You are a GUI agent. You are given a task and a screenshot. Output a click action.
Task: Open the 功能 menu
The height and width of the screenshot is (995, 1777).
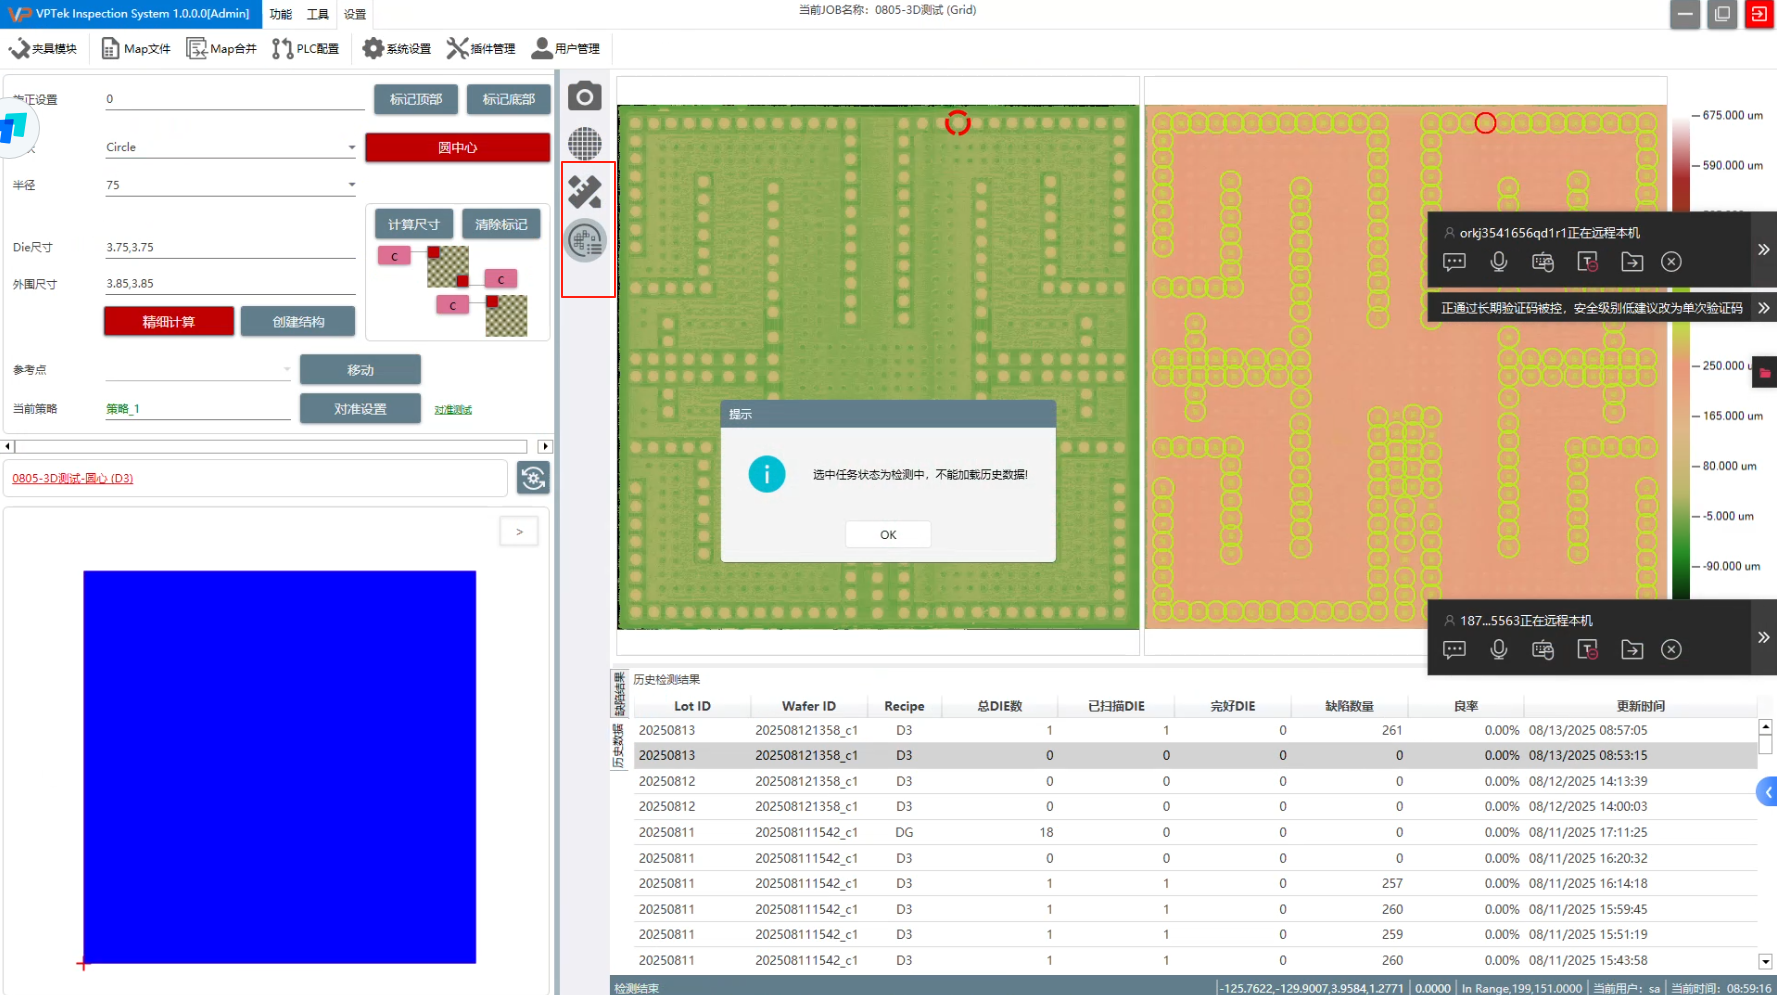click(281, 14)
